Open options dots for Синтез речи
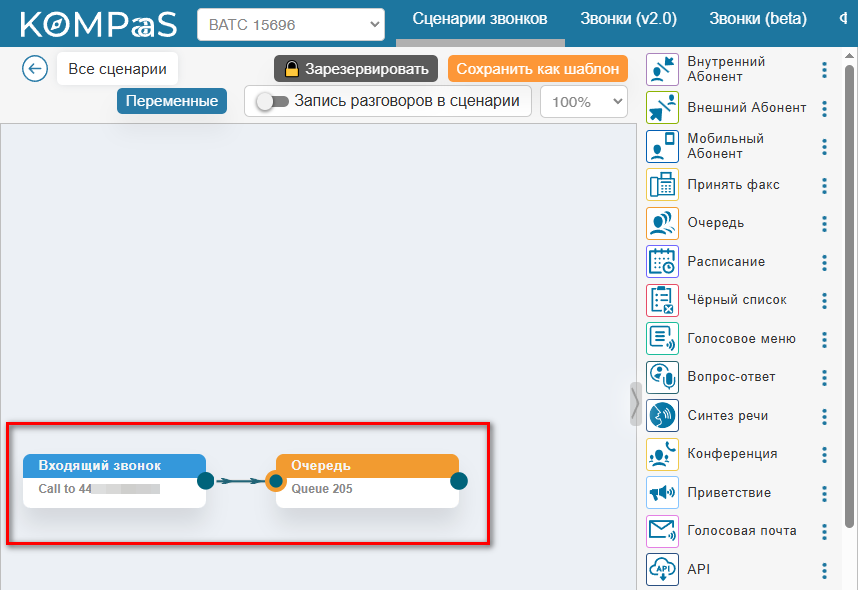 pyautogui.click(x=824, y=417)
